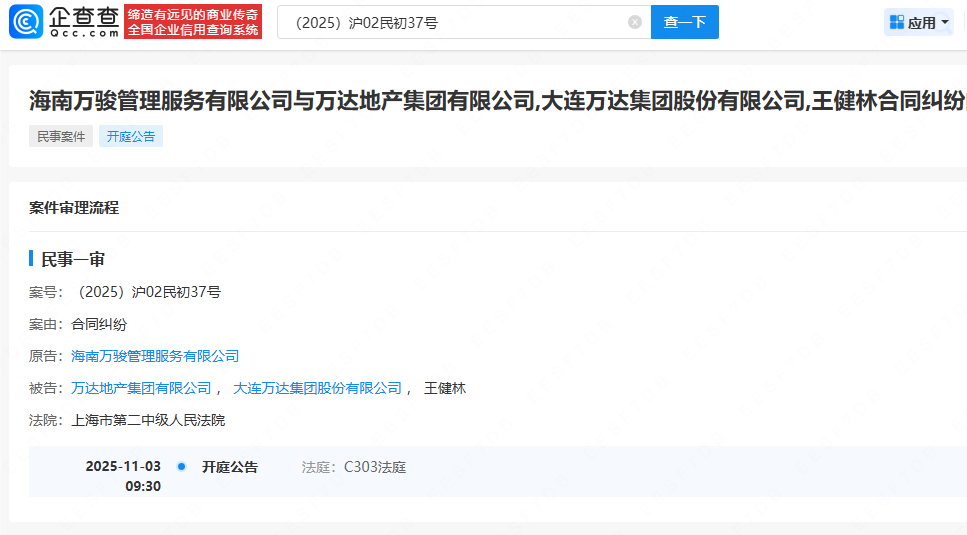This screenshot has width=967, height=535.
Task: Click the 案件审理流程 section header
Action: (x=74, y=208)
